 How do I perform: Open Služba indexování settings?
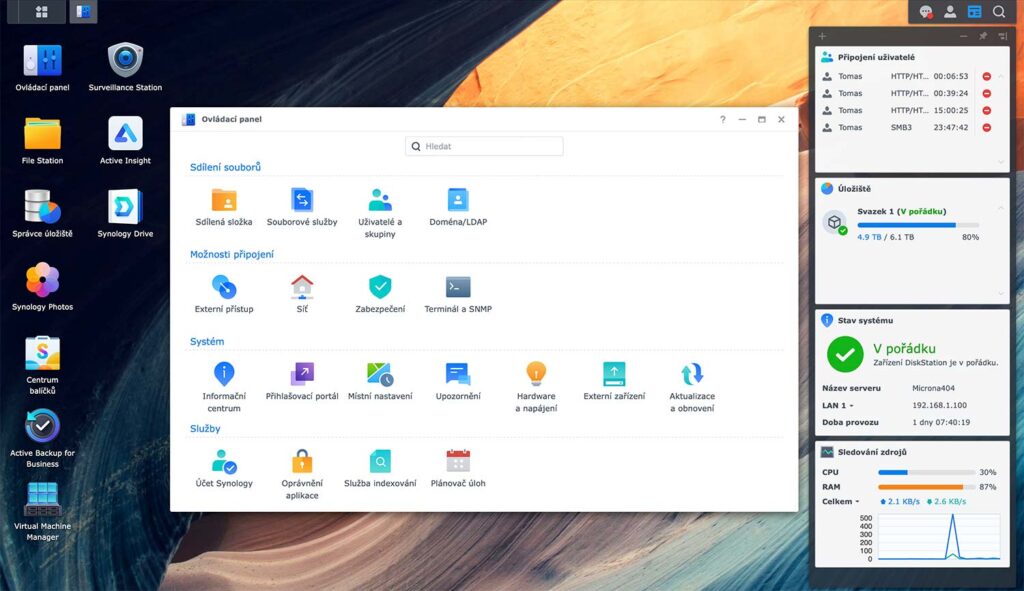point(380,469)
